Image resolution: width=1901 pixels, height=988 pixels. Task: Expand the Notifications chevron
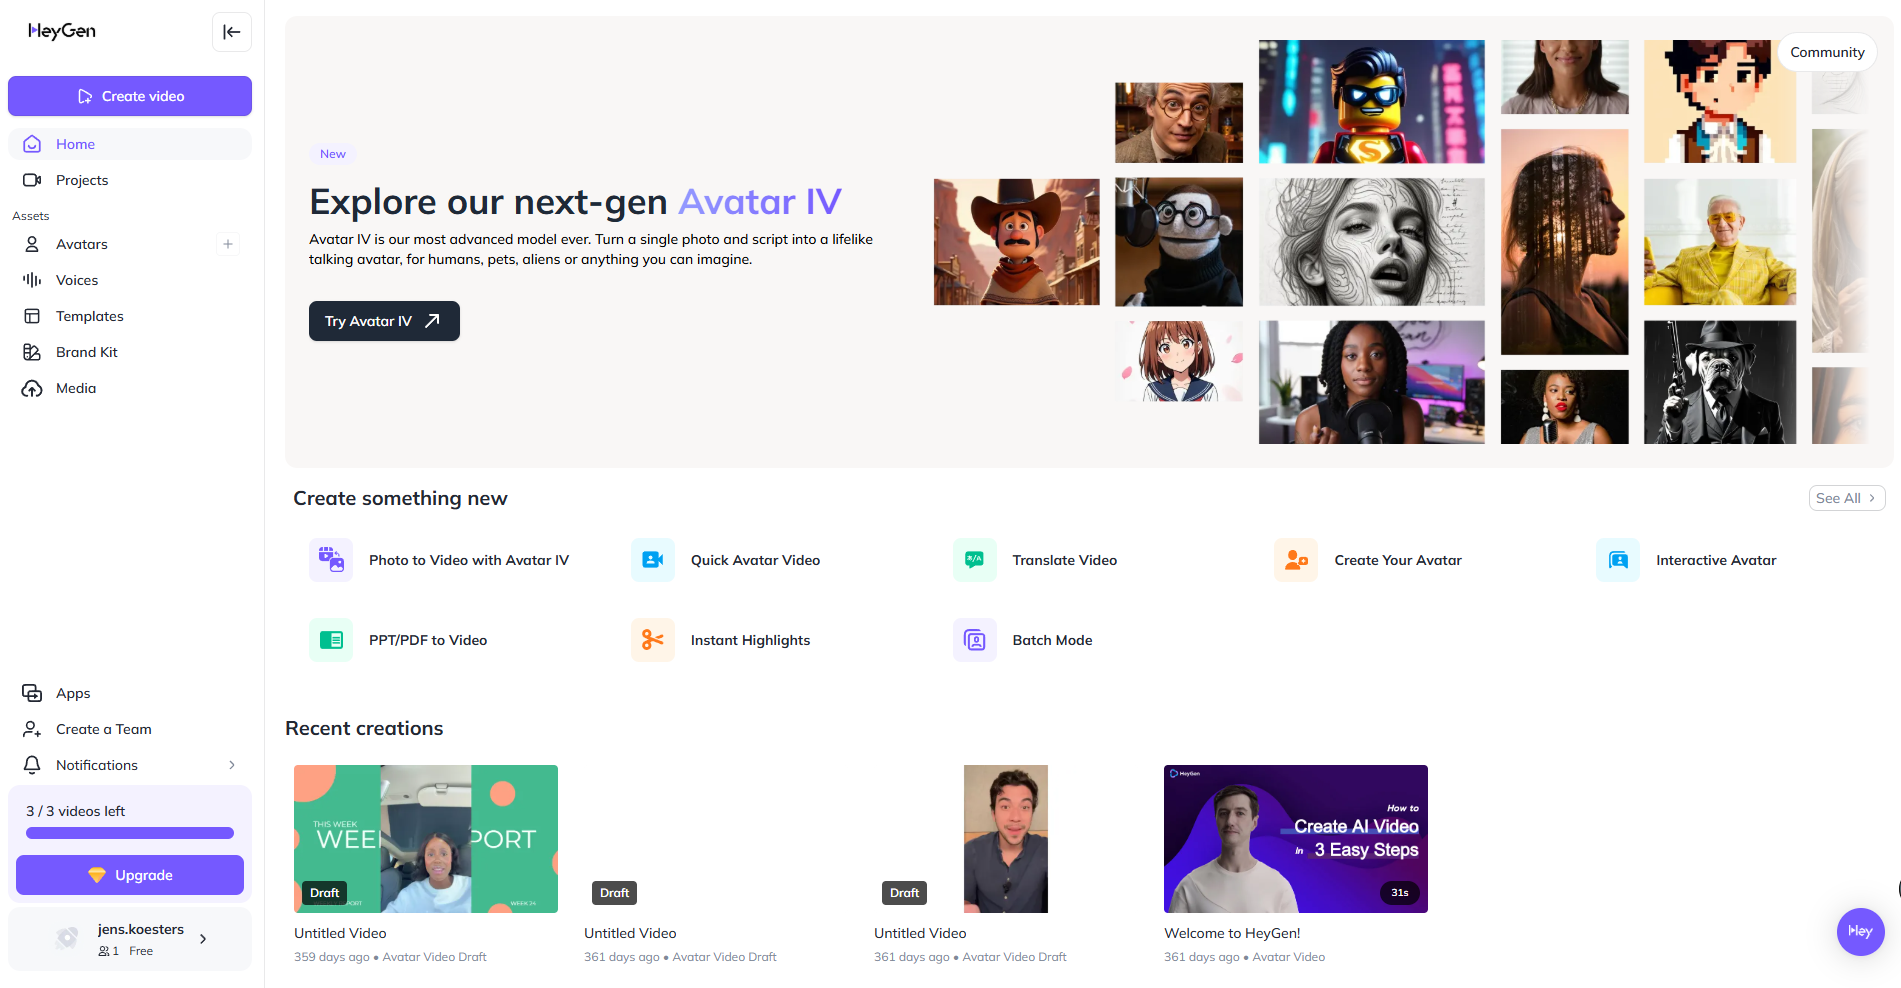tap(232, 765)
